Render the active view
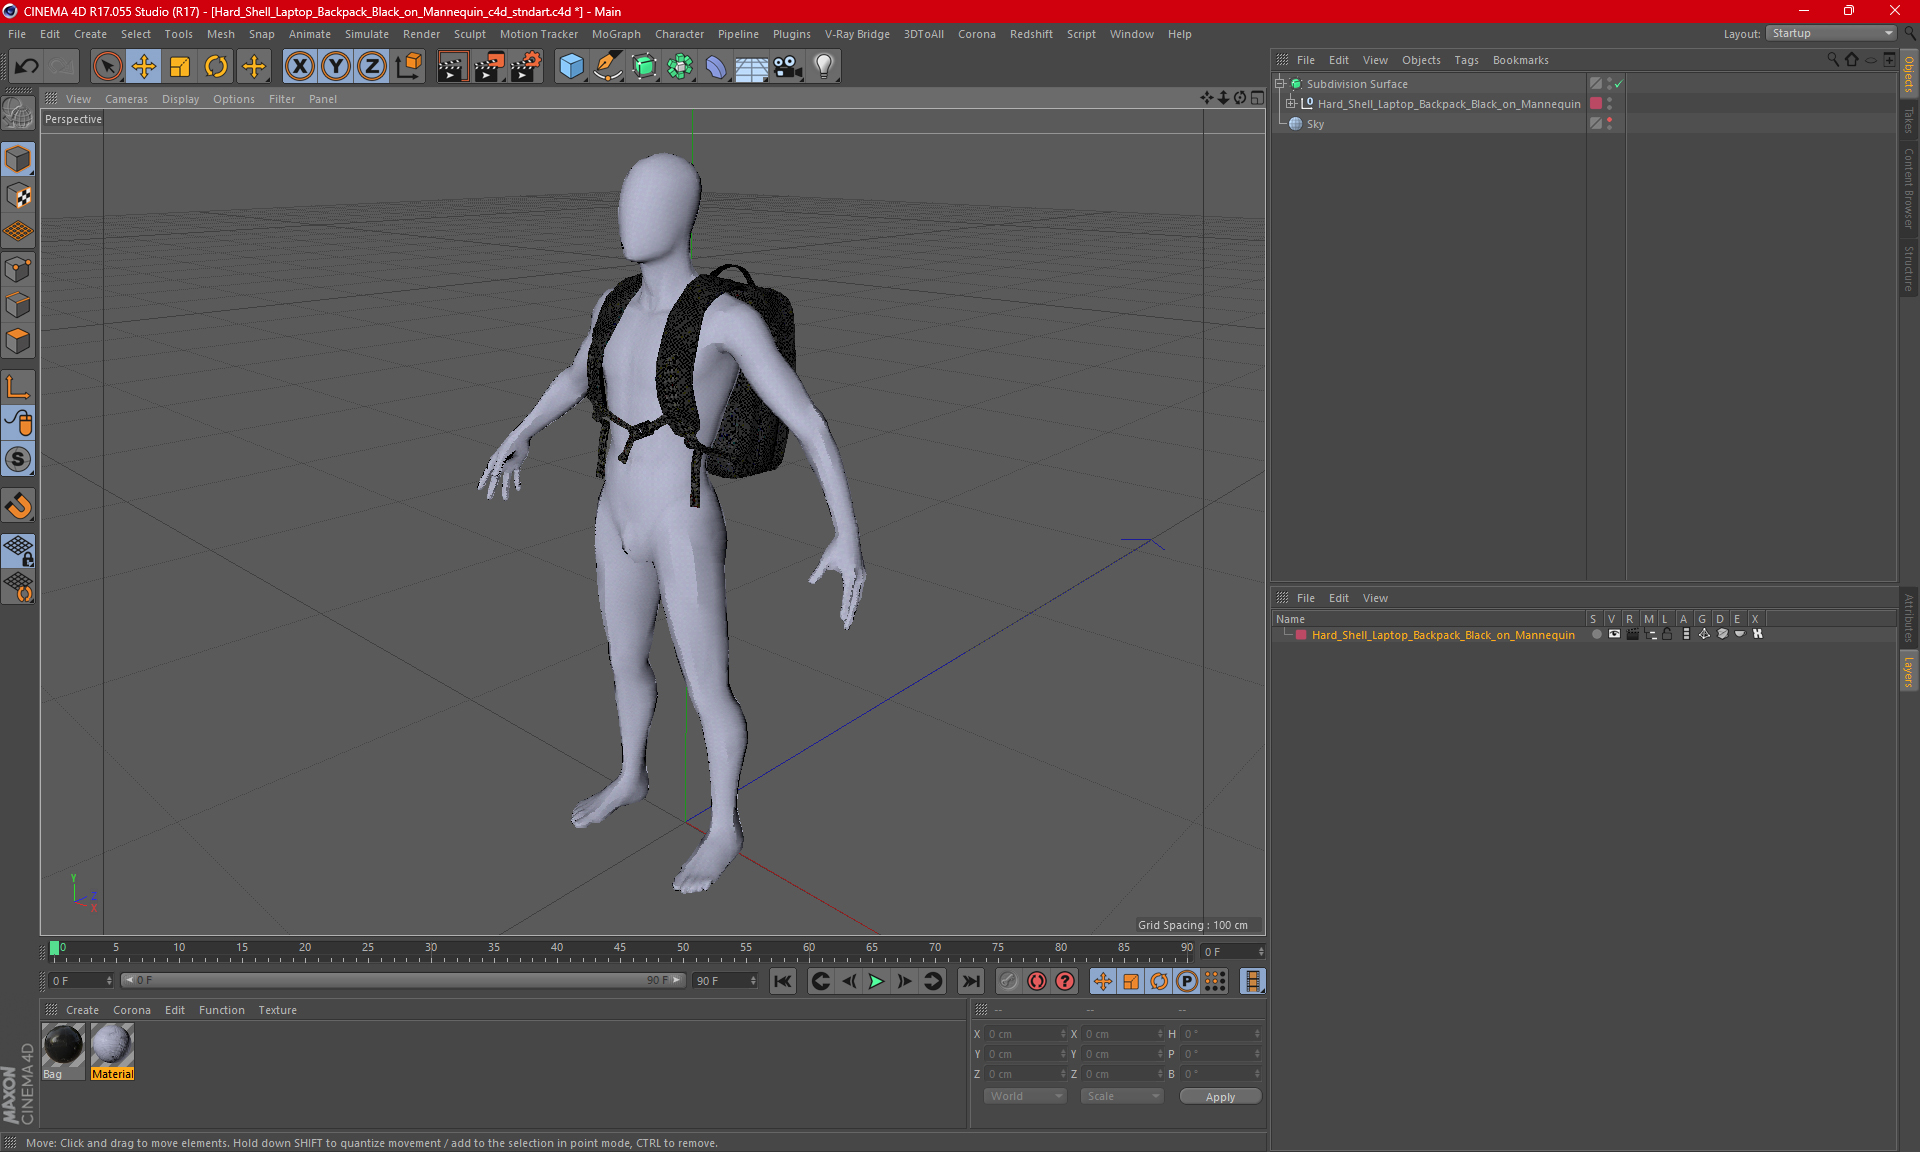The width and height of the screenshot is (1920, 1152). click(452, 67)
